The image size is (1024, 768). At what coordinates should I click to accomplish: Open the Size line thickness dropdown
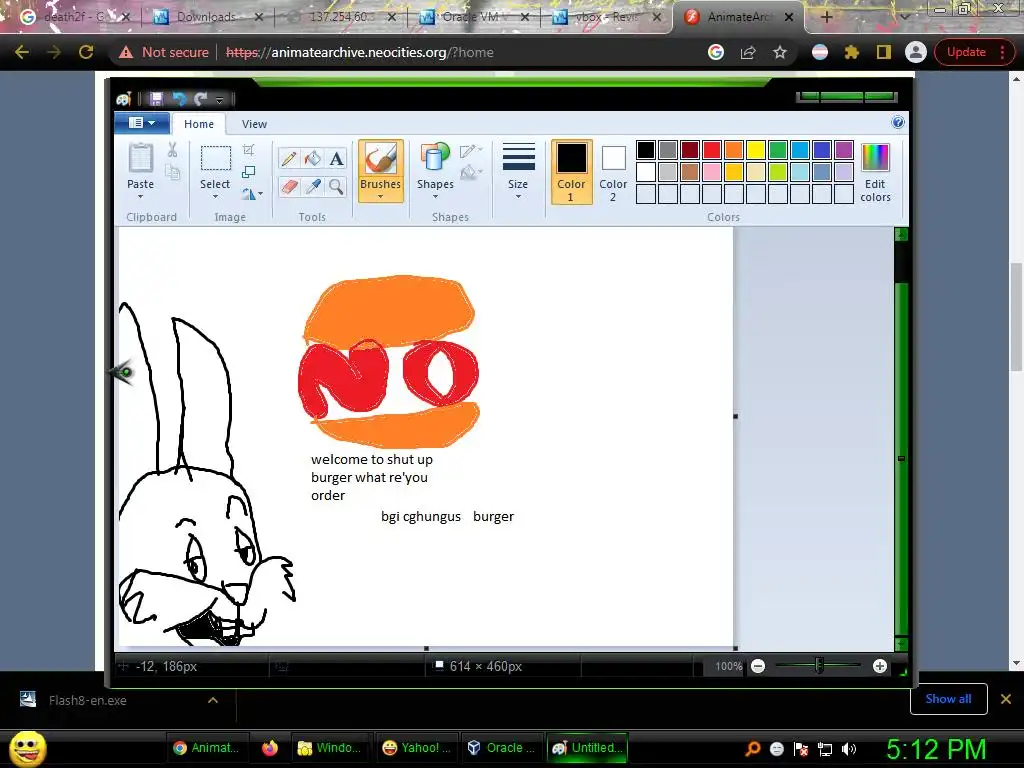click(519, 171)
